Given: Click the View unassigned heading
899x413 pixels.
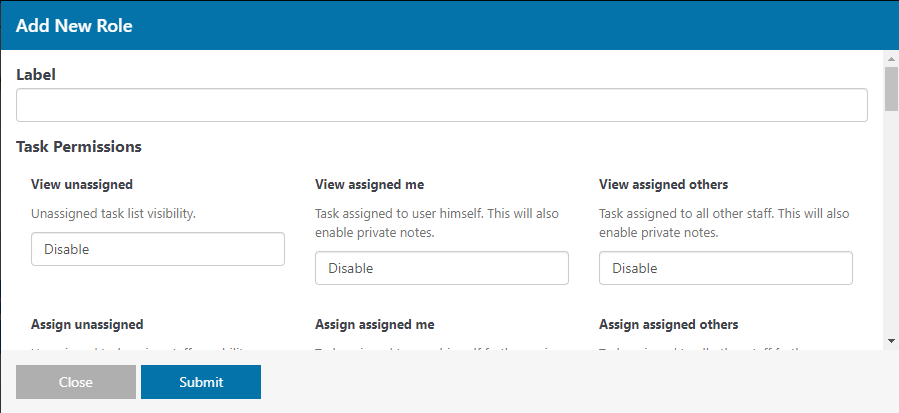Looking at the screenshot, I should [x=82, y=184].
